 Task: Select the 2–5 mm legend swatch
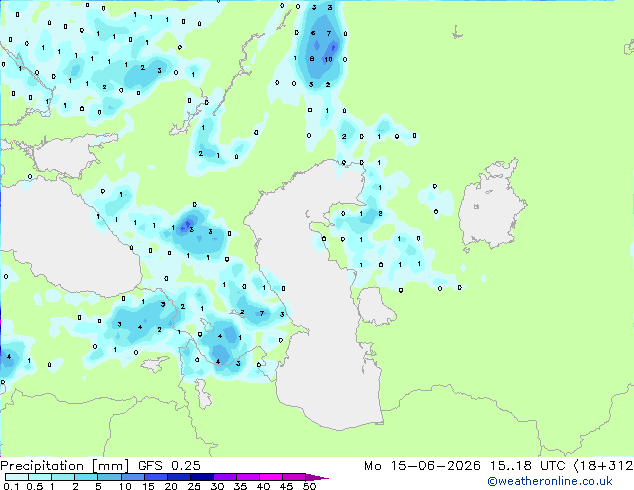(86, 477)
